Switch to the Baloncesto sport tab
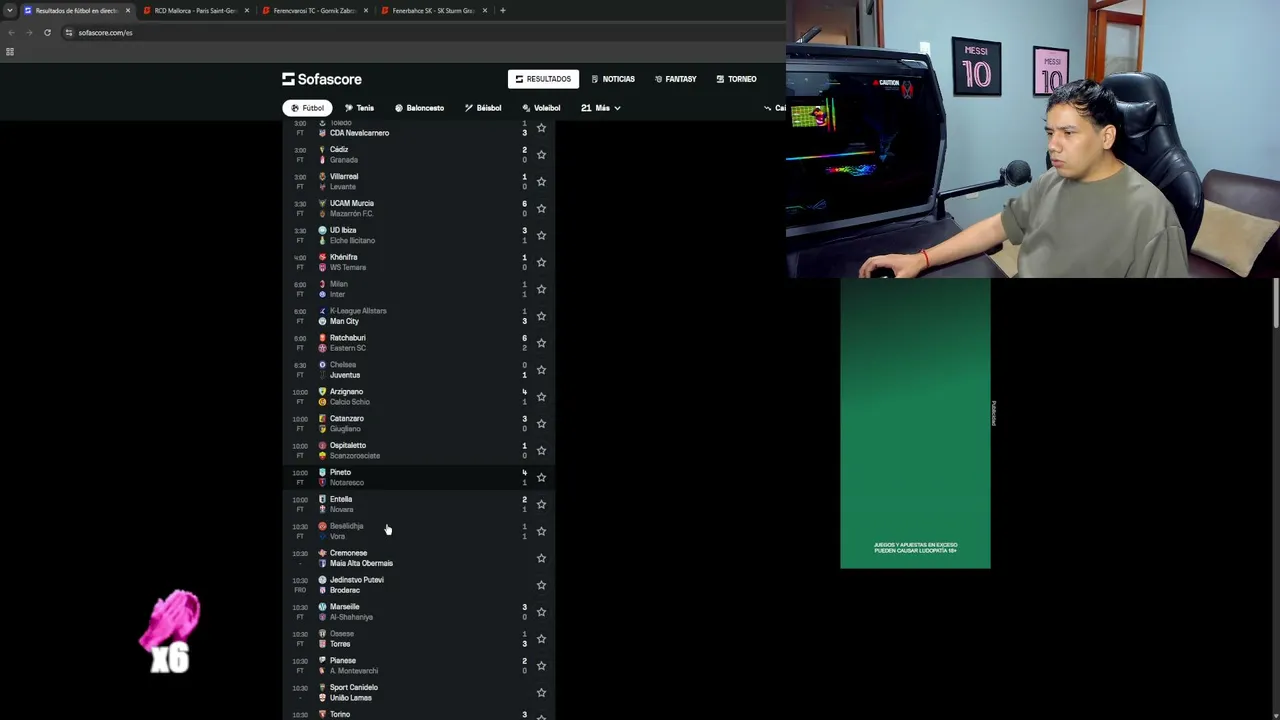Viewport: 1280px width, 720px height. pos(419,108)
